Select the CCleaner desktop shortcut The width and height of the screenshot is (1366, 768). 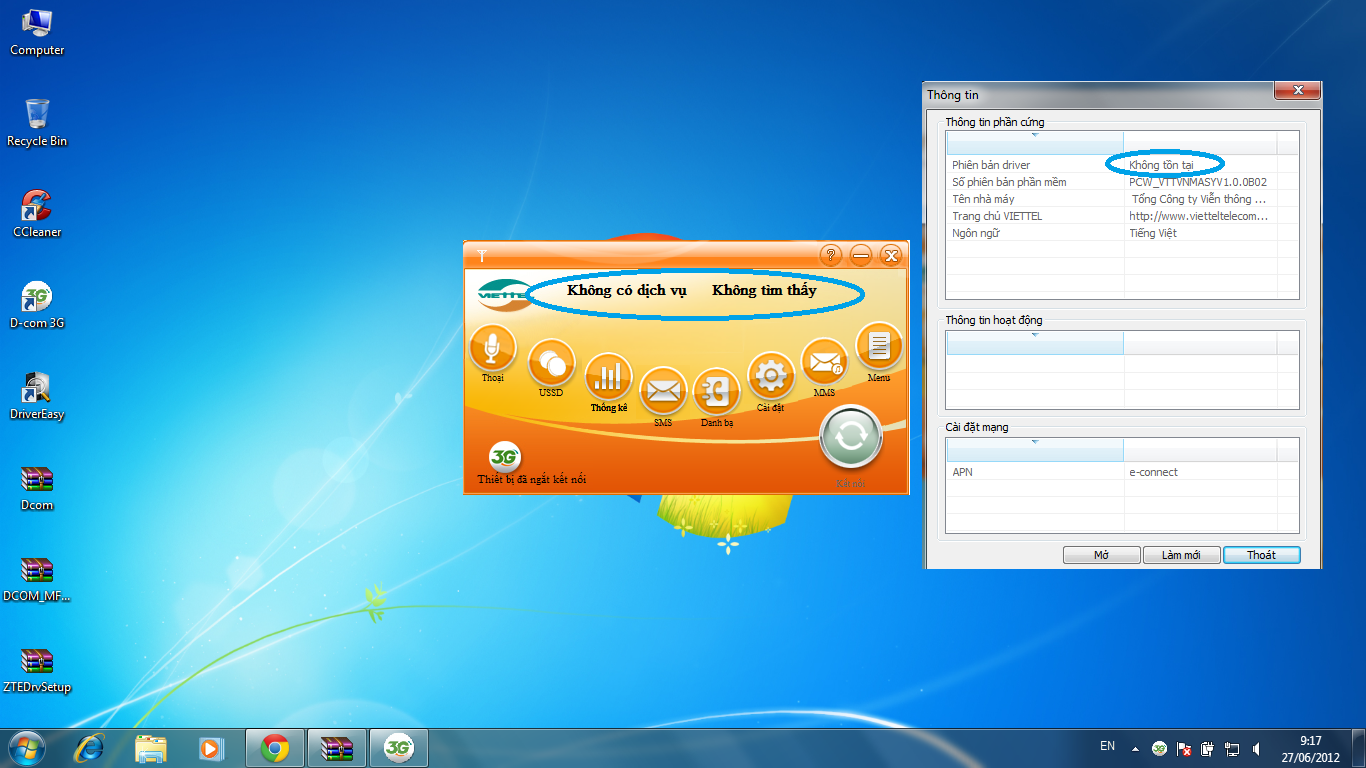point(37,214)
